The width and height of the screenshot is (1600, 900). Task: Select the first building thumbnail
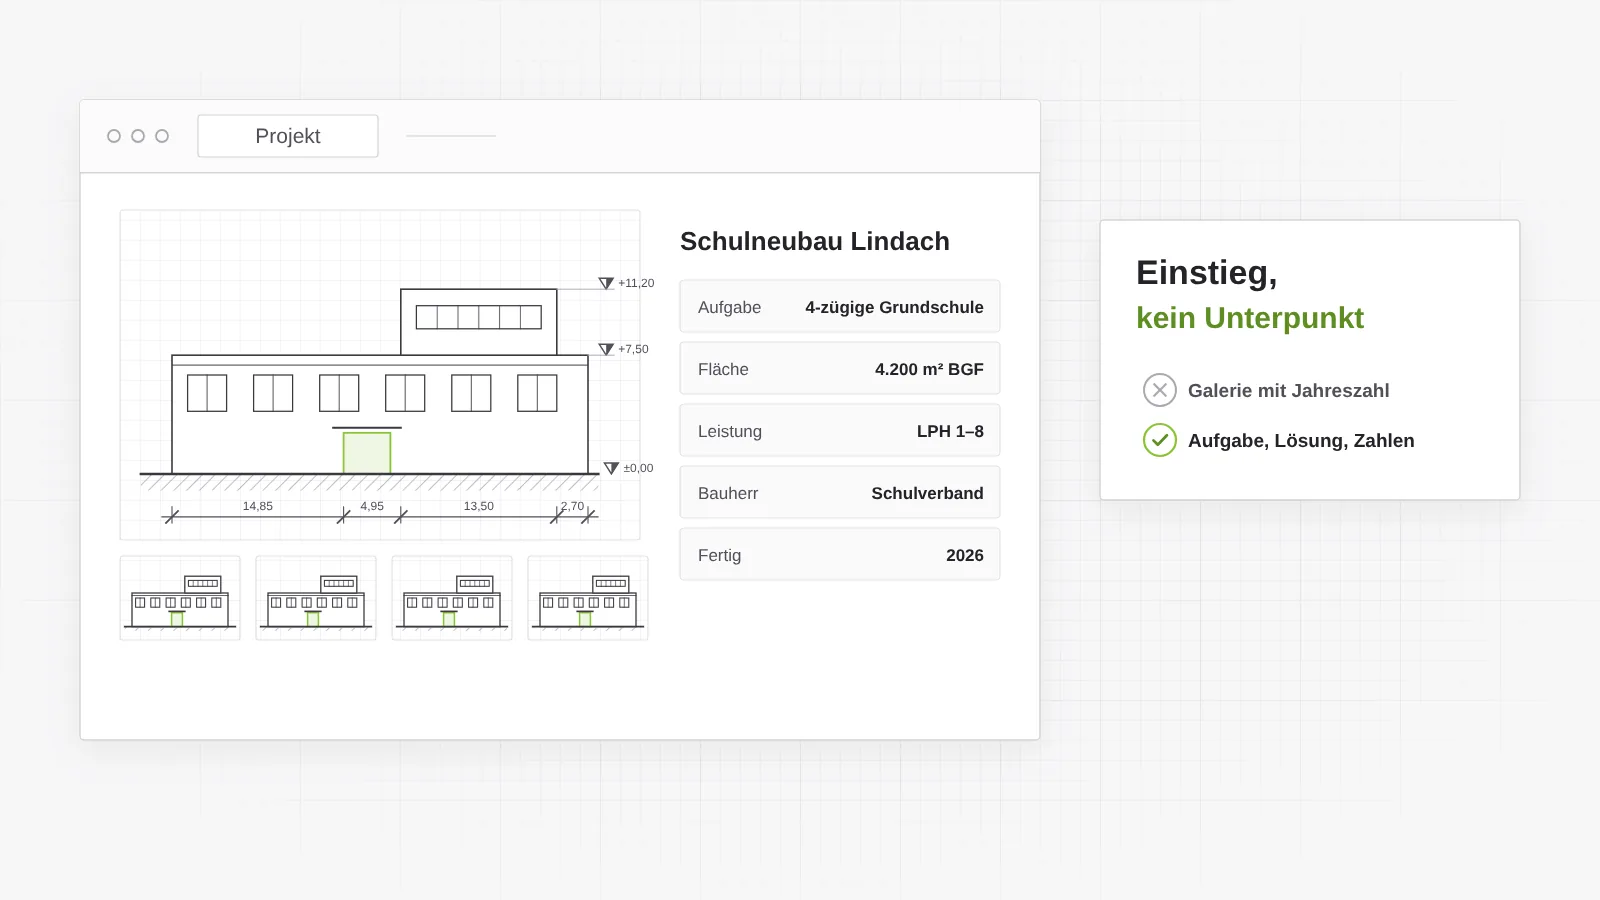[x=180, y=598]
